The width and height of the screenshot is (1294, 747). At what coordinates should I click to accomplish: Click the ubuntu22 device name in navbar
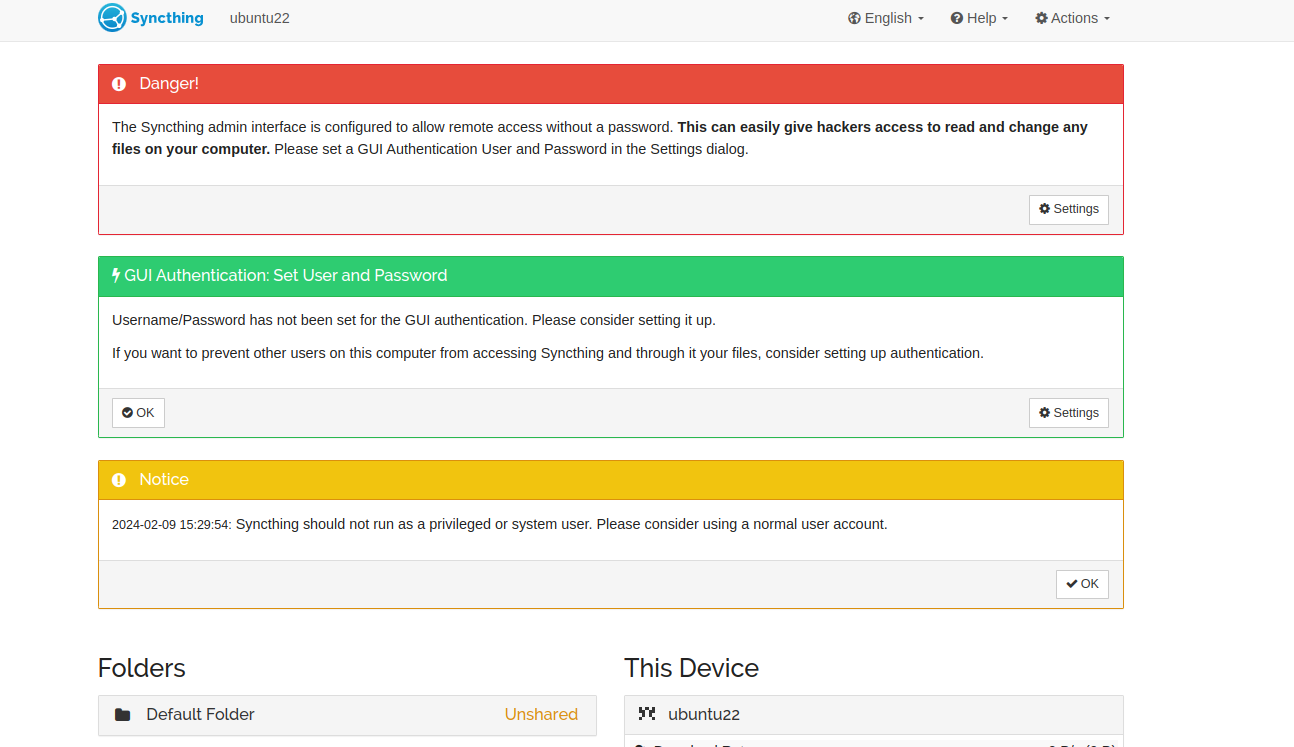(x=259, y=18)
